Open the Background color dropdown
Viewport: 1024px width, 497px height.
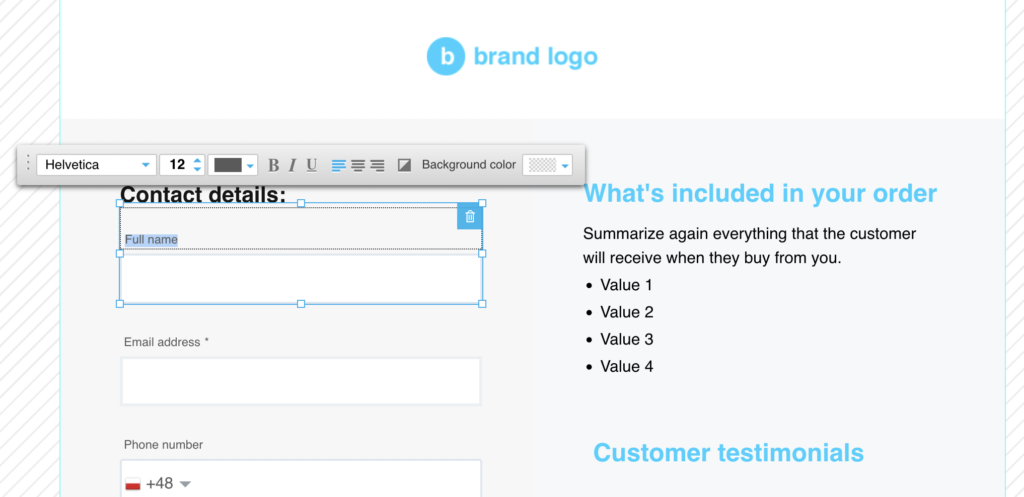point(547,165)
